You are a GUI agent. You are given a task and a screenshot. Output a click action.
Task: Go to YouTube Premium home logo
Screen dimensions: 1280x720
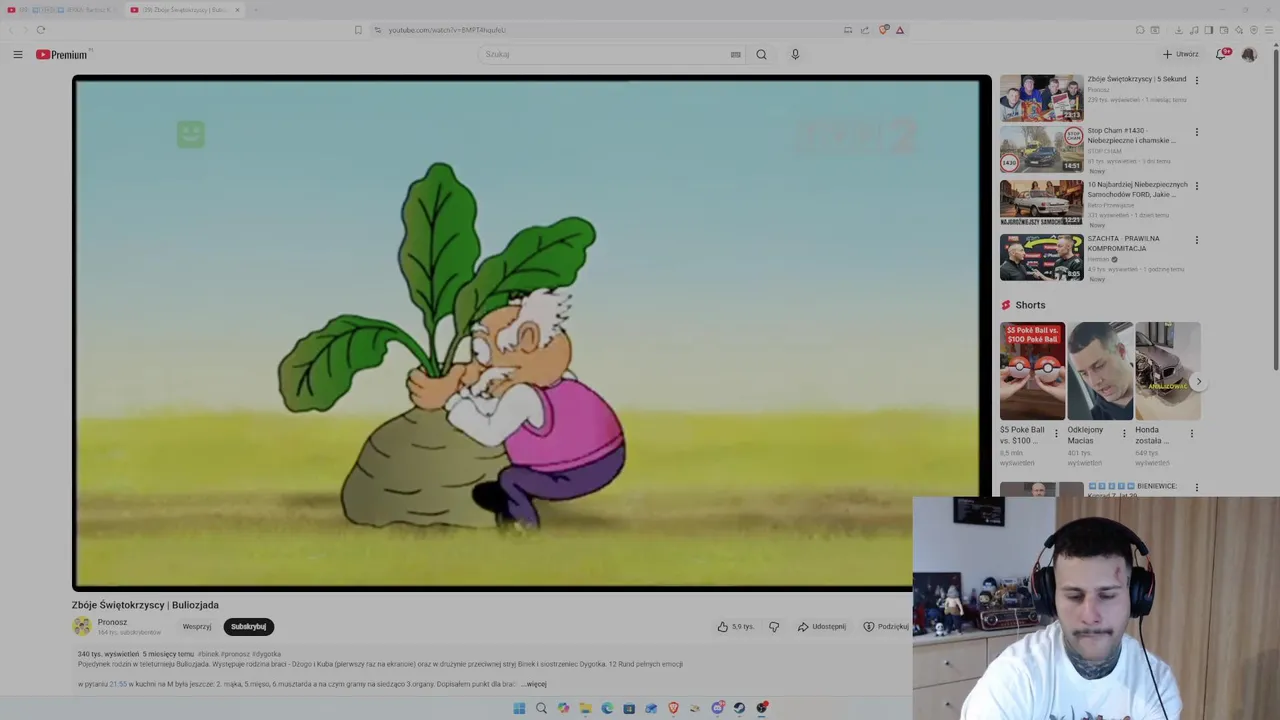[62, 55]
